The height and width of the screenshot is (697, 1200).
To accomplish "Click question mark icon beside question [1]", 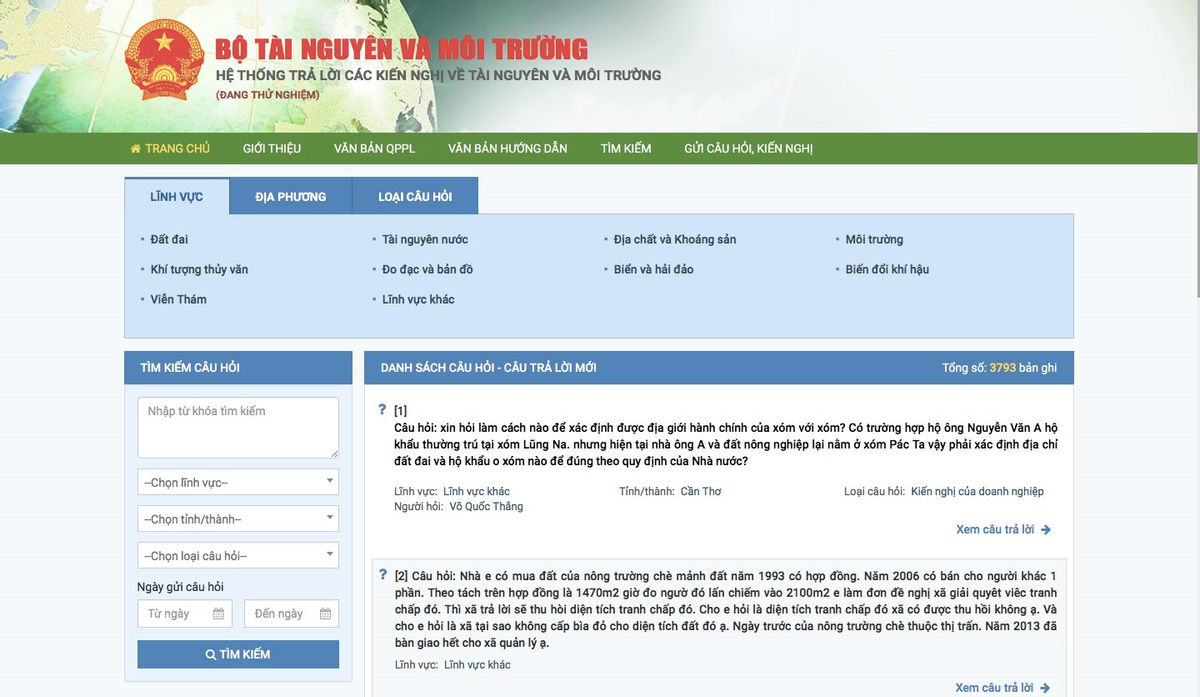I will pos(382,410).
